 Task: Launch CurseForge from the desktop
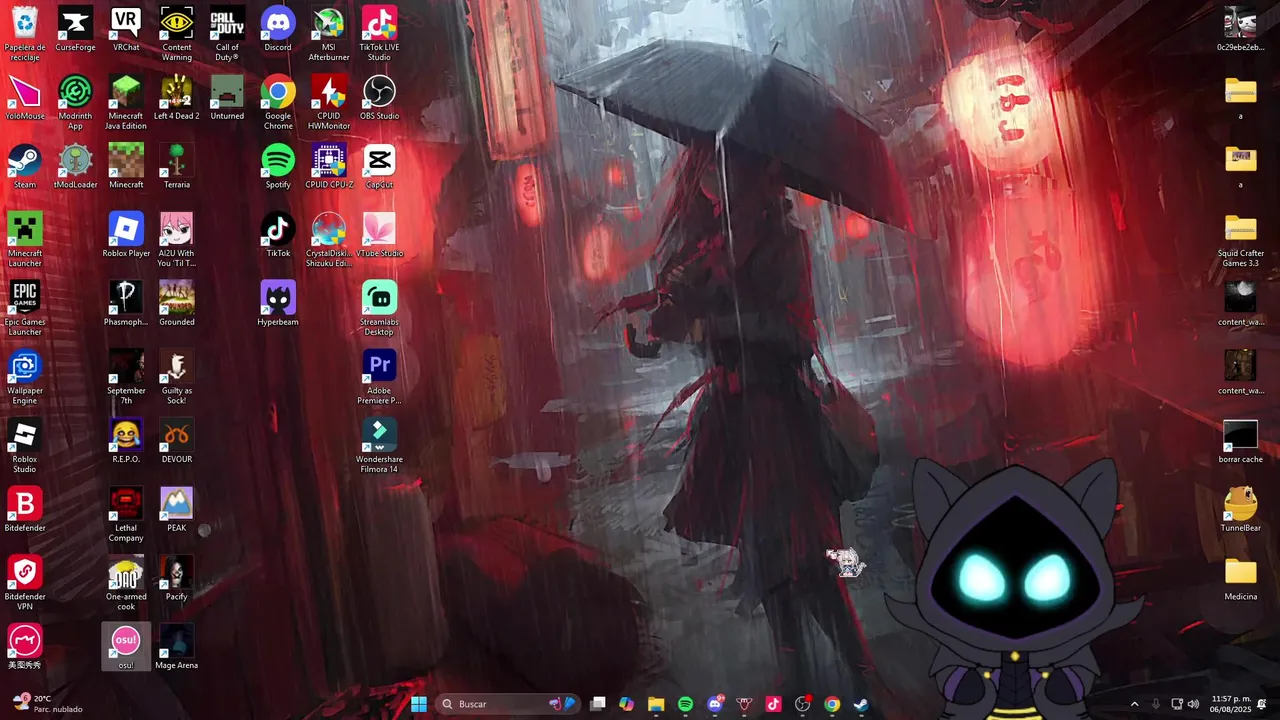click(x=75, y=30)
